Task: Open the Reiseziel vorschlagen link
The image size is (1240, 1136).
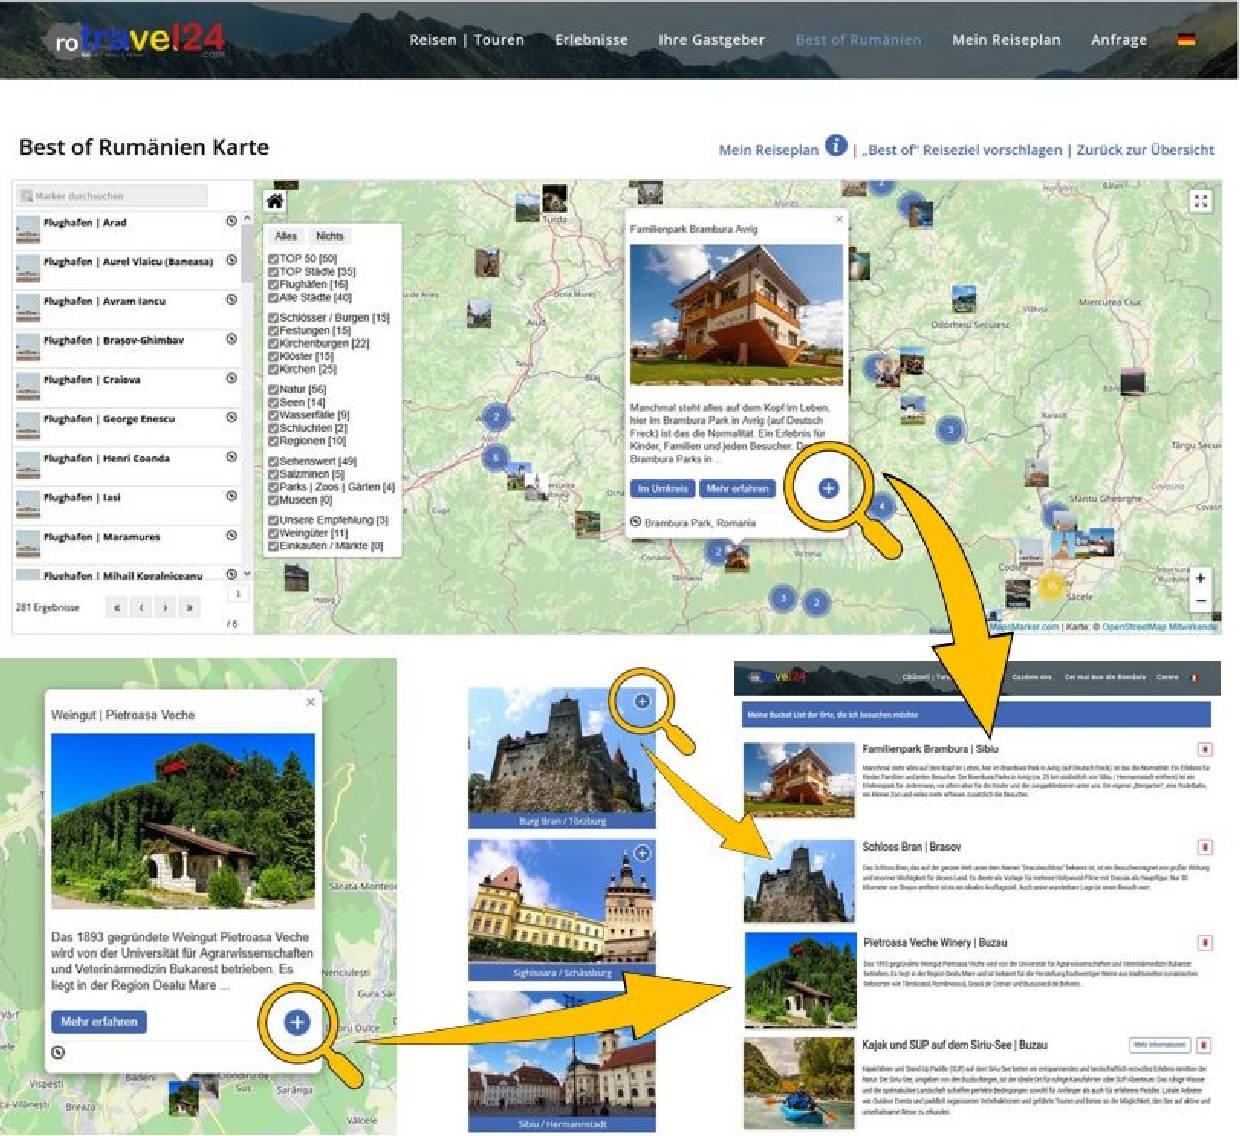Action: coord(963,150)
